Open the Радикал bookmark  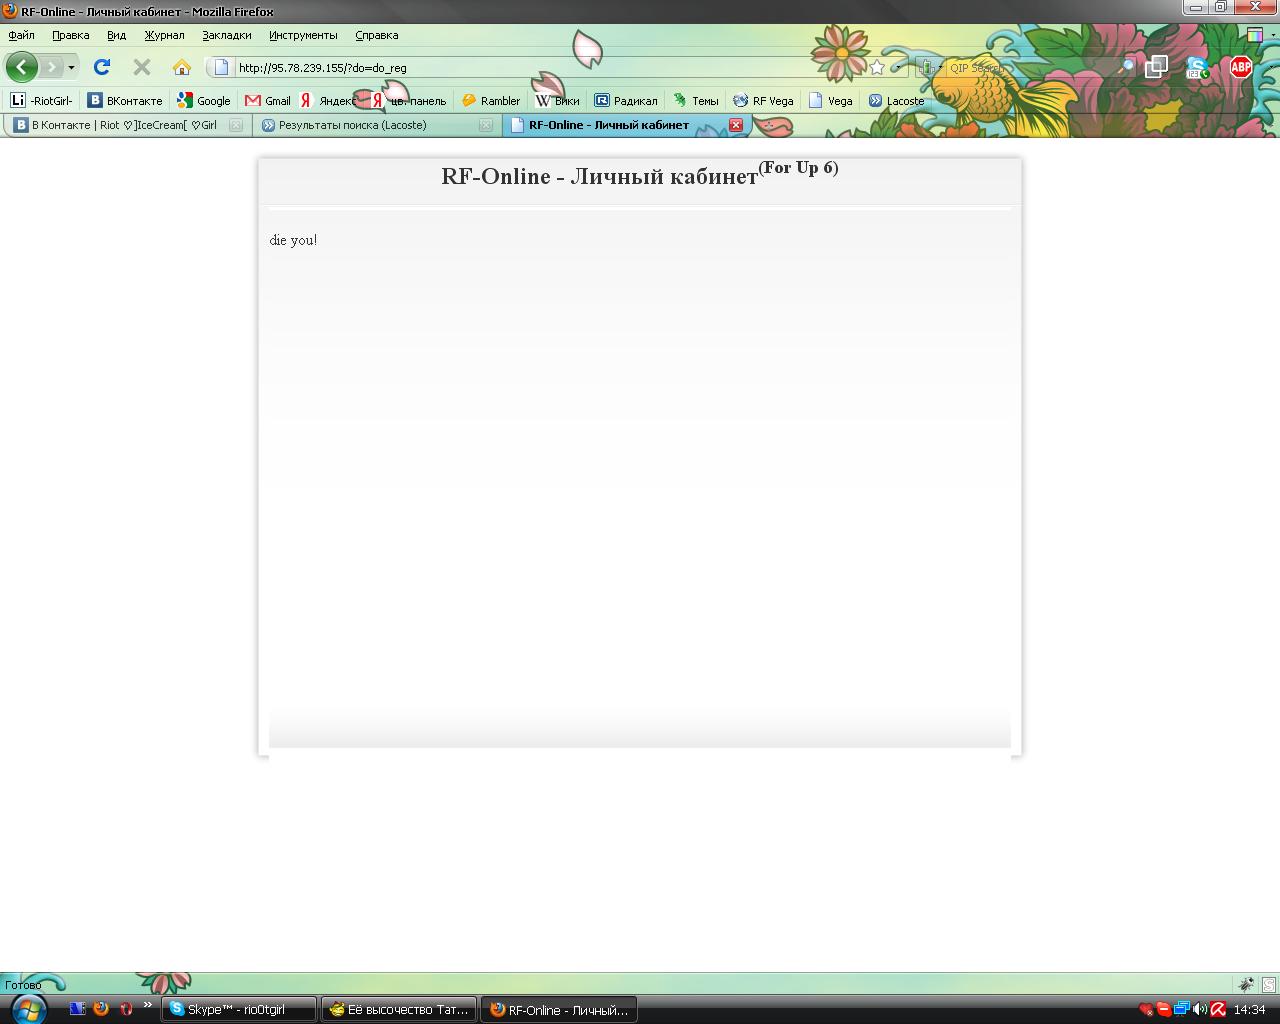(x=626, y=100)
